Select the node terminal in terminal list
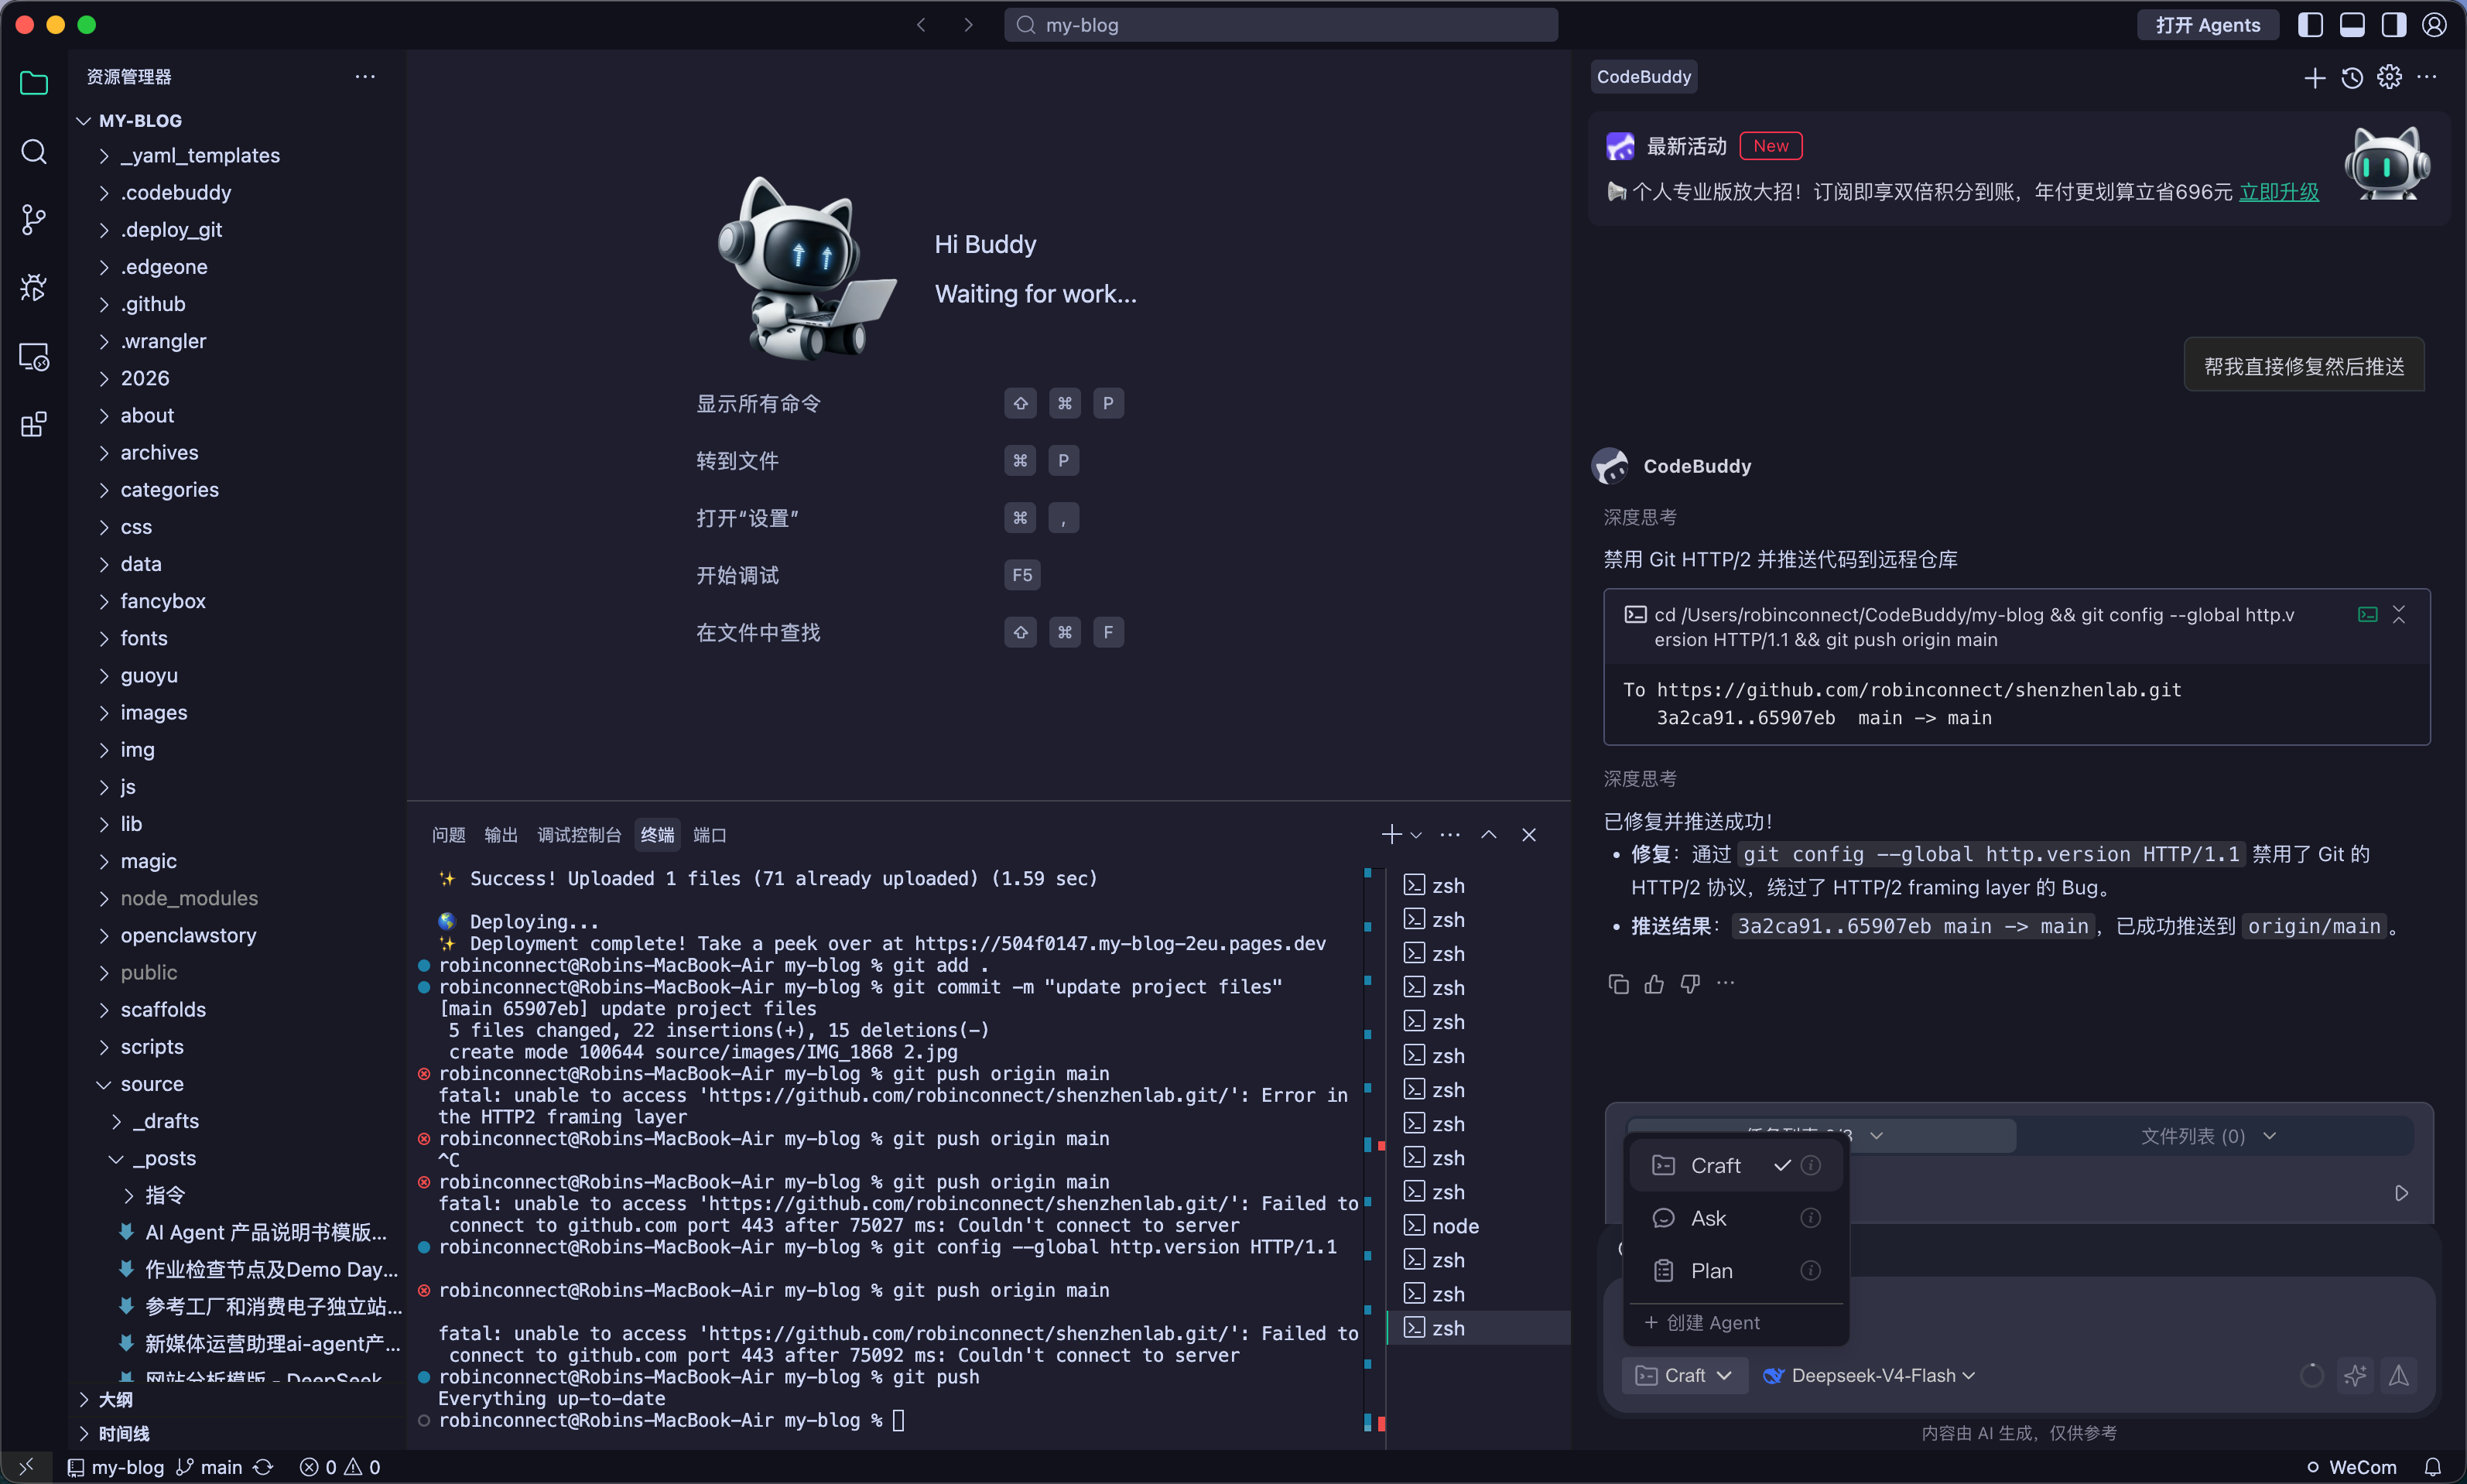The width and height of the screenshot is (2467, 1484). tap(1478, 1226)
